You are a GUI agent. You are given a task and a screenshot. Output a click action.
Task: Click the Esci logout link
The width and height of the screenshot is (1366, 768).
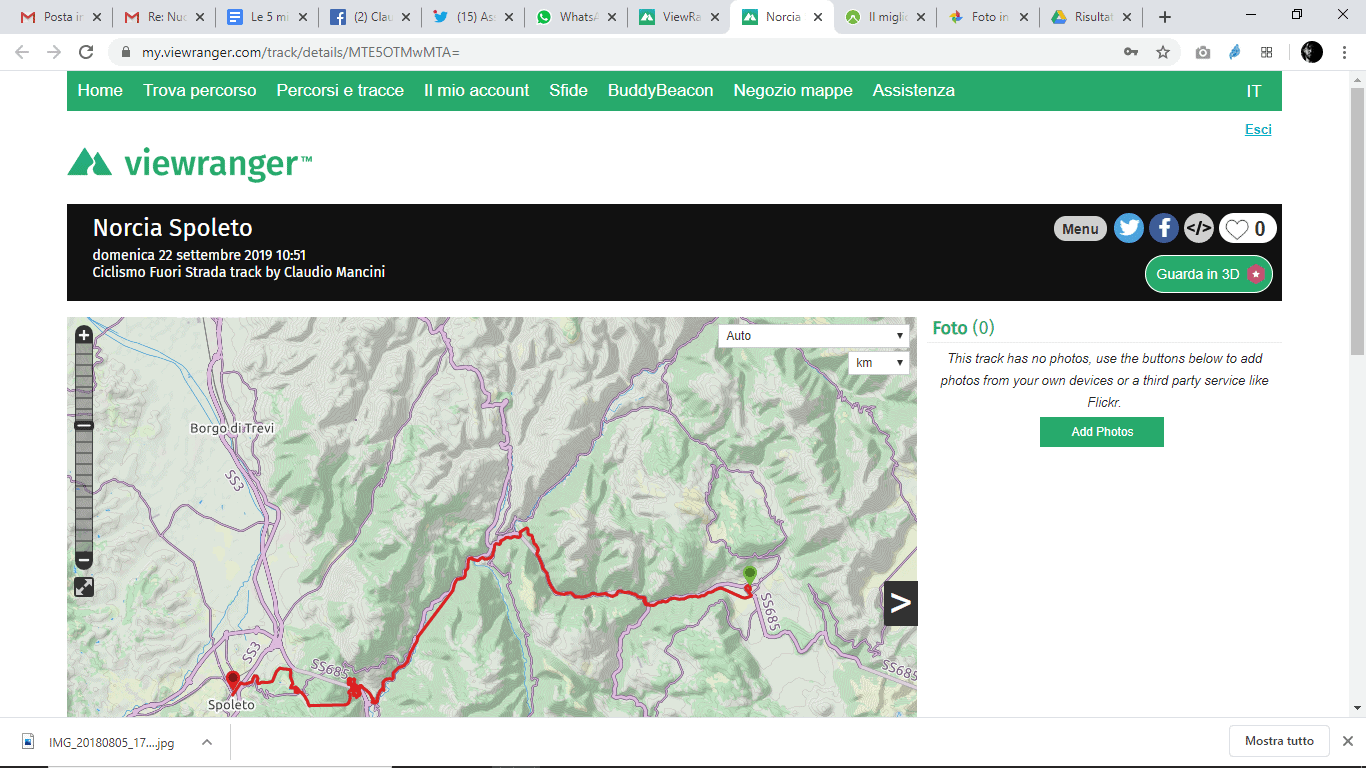(1258, 129)
